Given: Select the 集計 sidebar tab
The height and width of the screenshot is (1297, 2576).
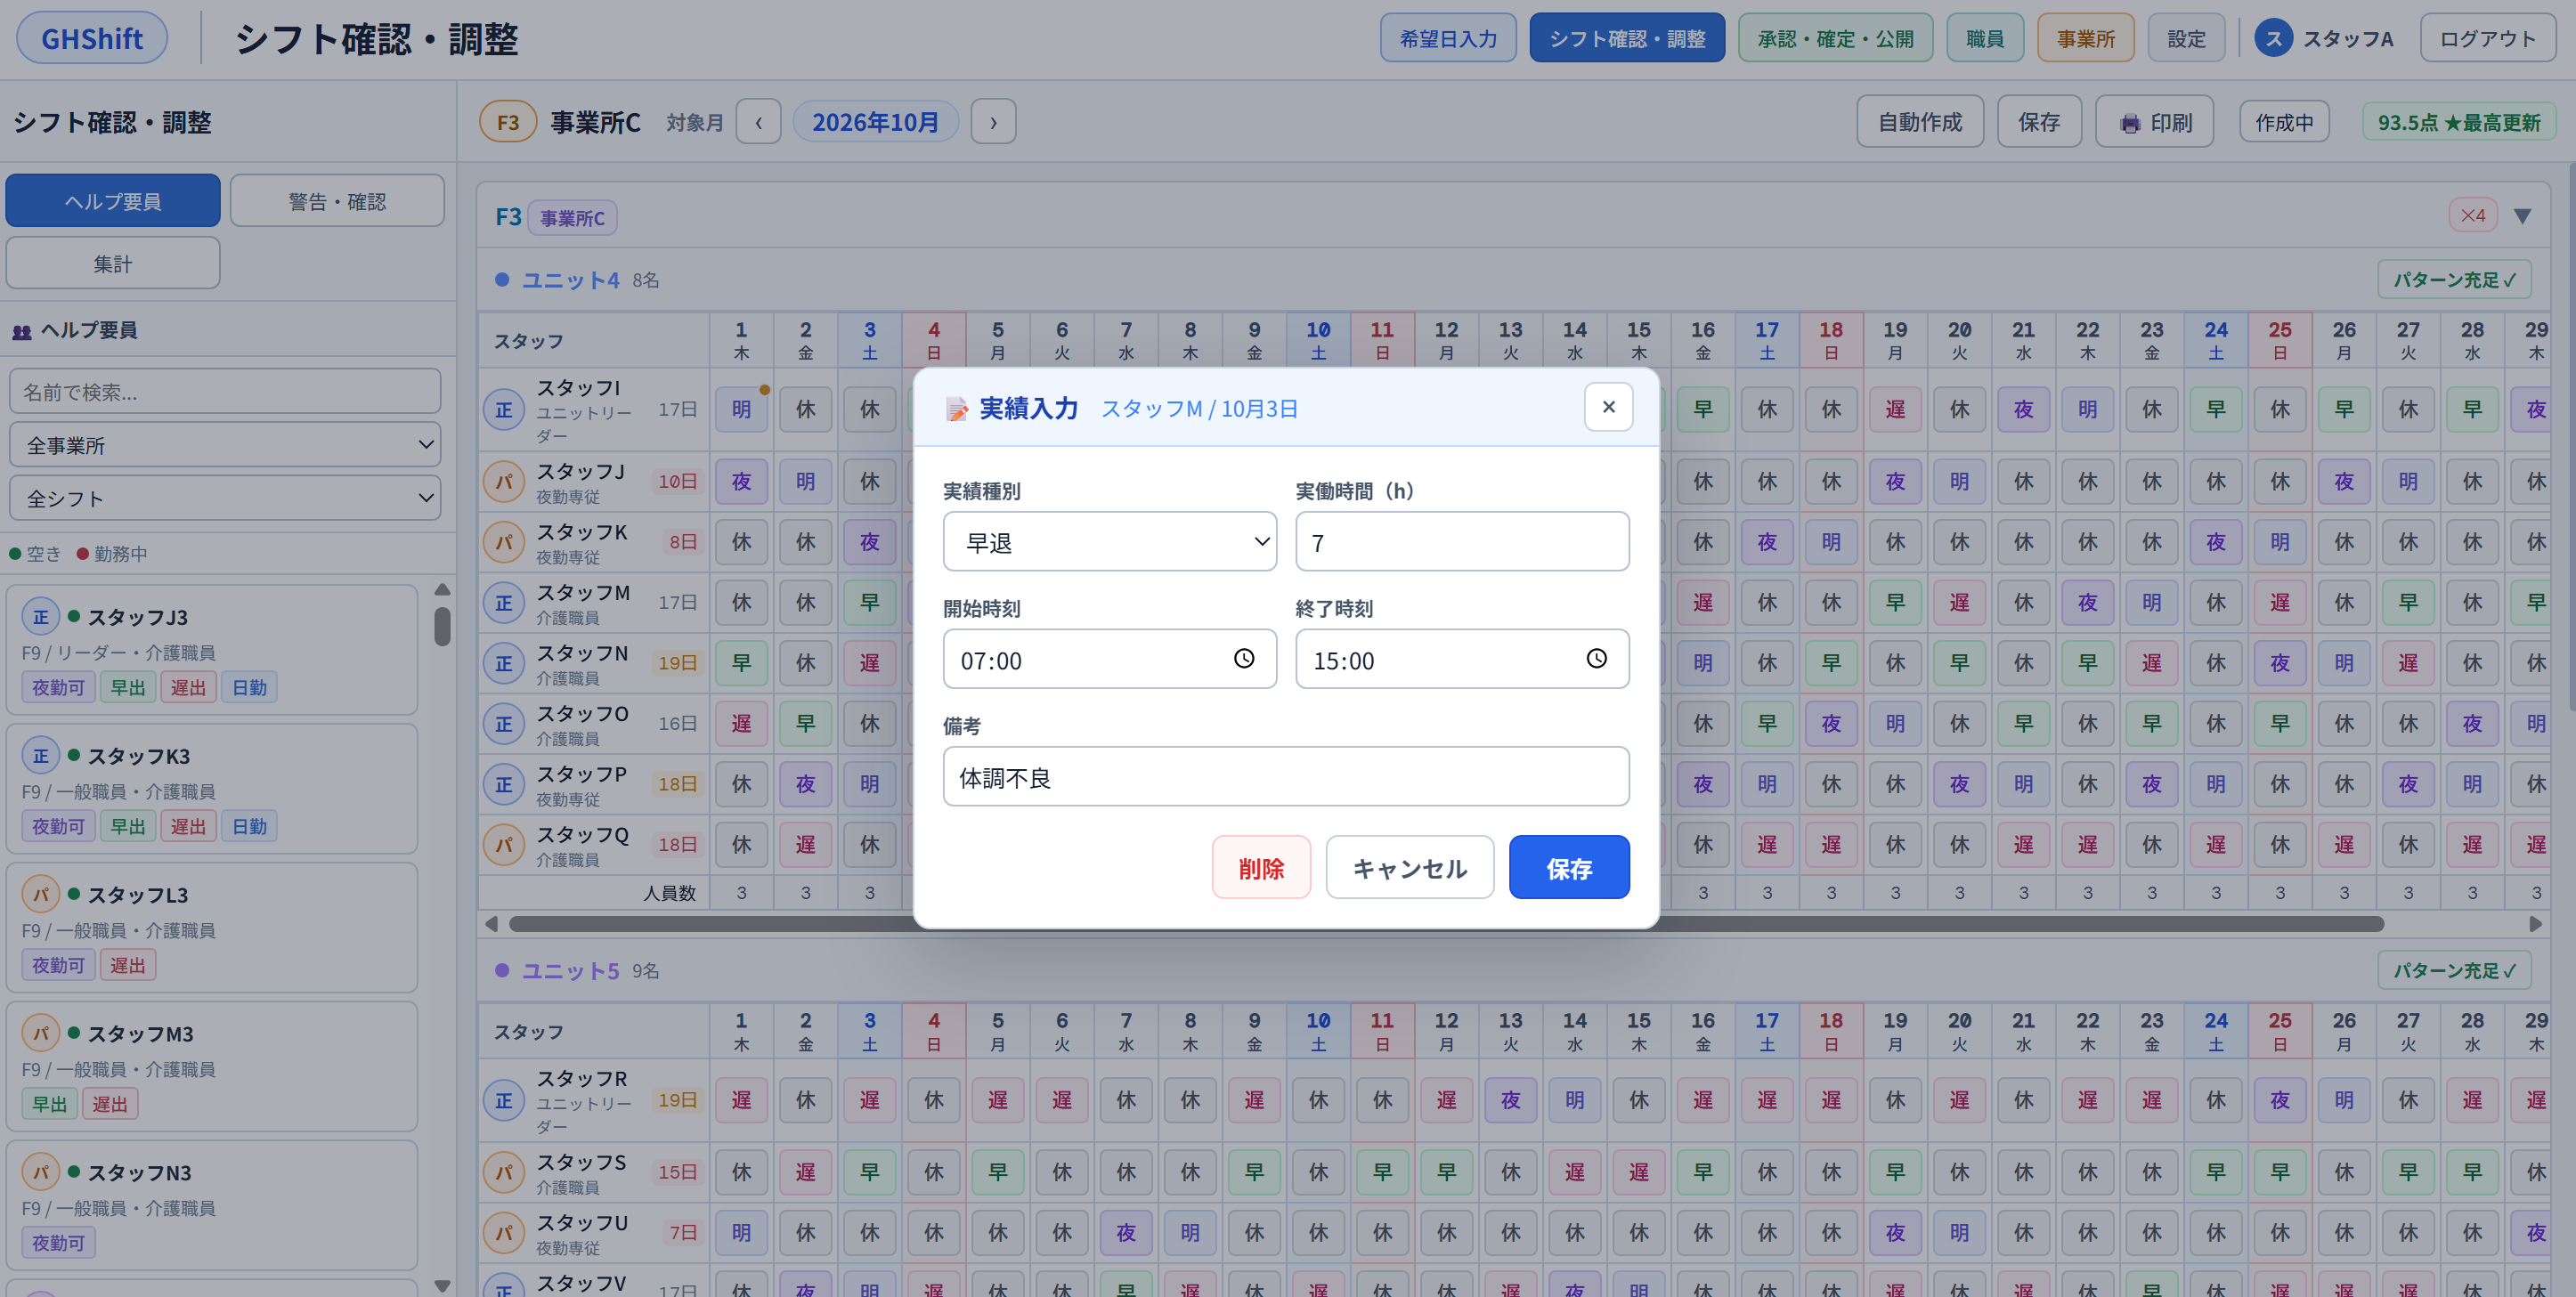Looking at the screenshot, I should coord(113,263).
